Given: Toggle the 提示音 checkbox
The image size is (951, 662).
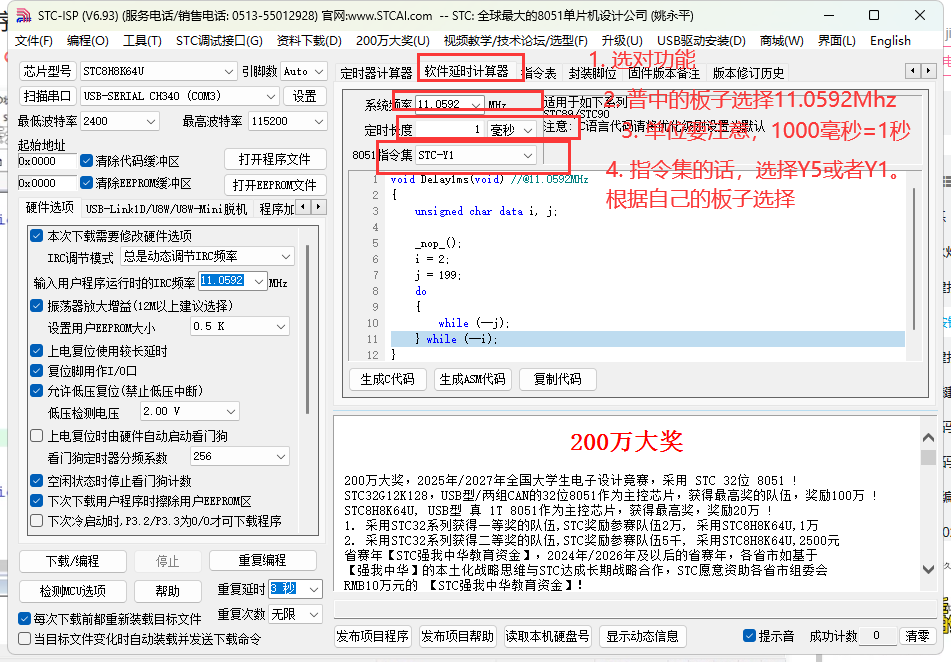Looking at the screenshot, I should (749, 636).
